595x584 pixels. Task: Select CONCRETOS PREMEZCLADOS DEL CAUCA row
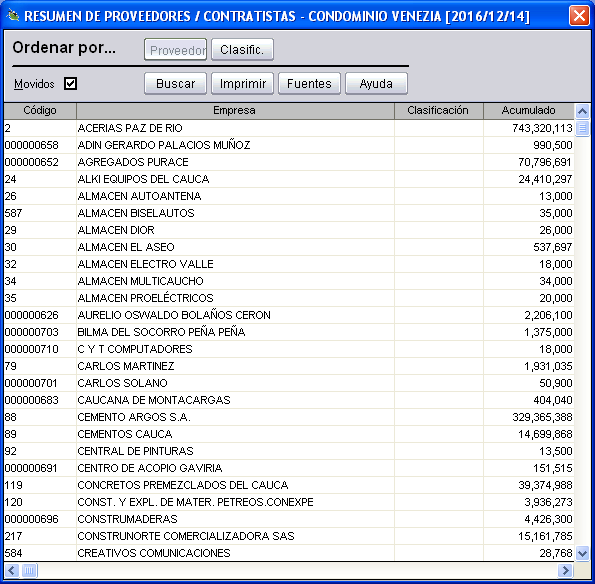[289, 485]
